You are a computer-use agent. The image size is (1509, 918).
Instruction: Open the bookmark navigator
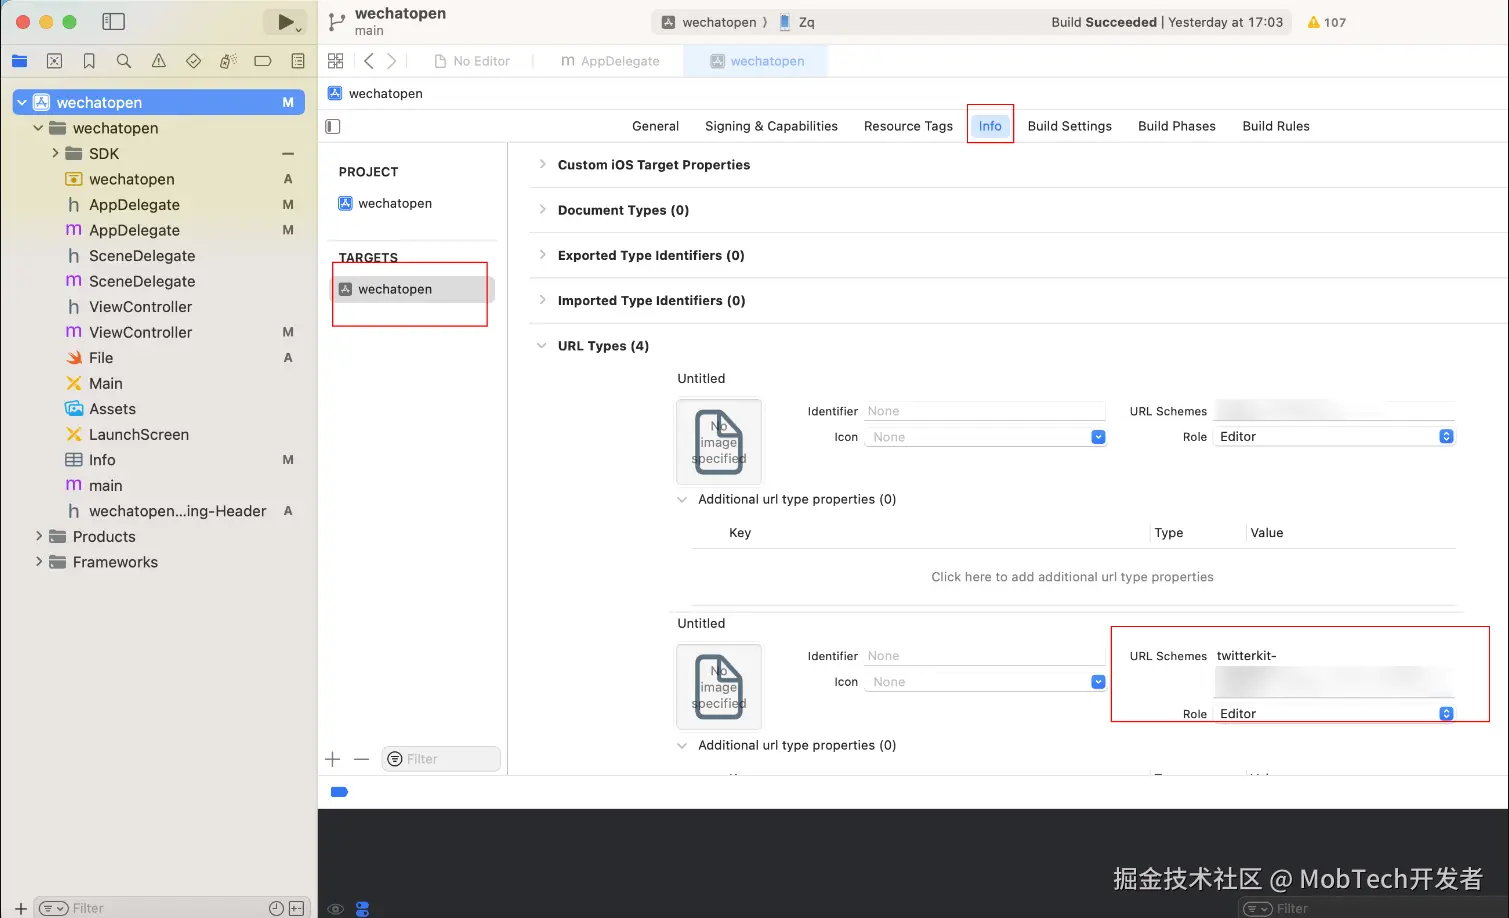(89, 61)
